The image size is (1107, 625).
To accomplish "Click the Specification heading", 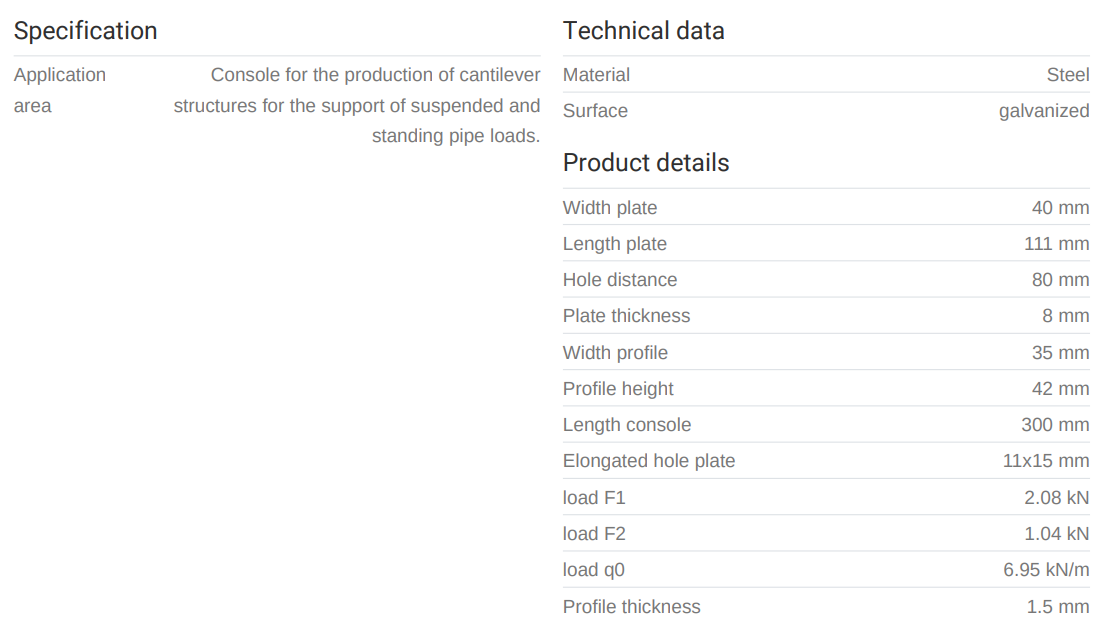I will [85, 31].
